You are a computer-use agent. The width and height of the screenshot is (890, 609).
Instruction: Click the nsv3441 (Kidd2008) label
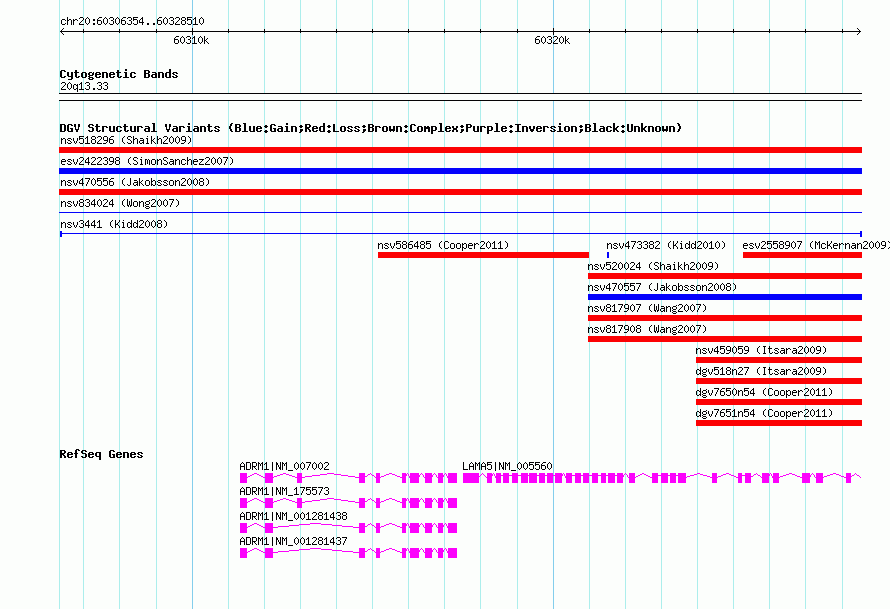pyautogui.click(x=114, y=224)
